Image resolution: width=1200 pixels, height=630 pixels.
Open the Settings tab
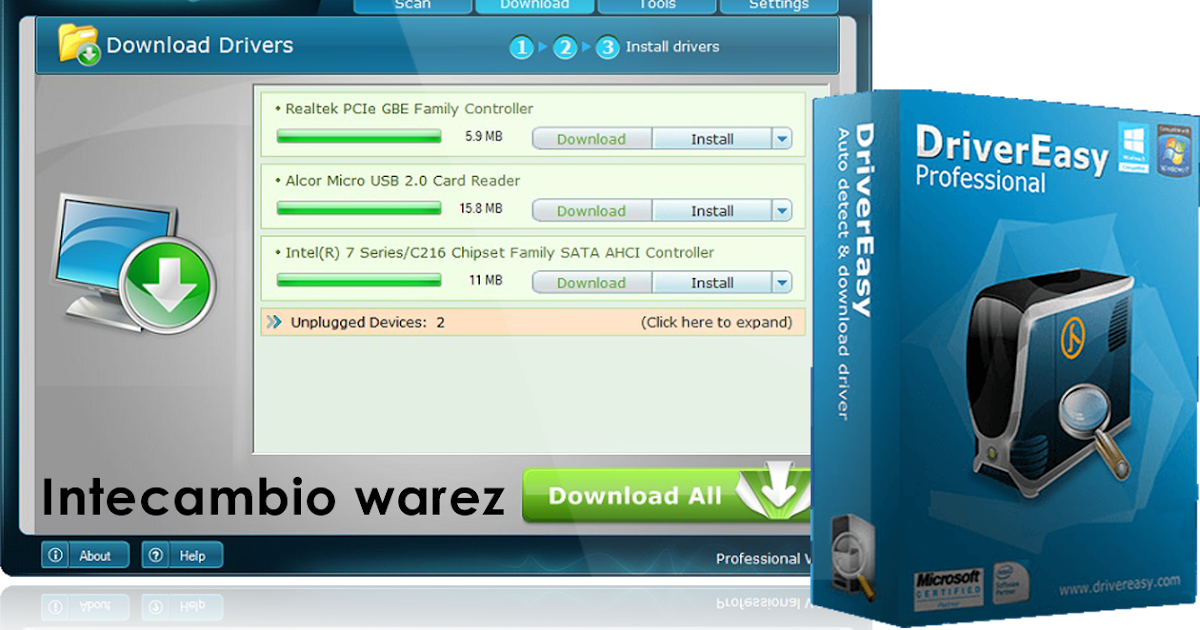779,5
